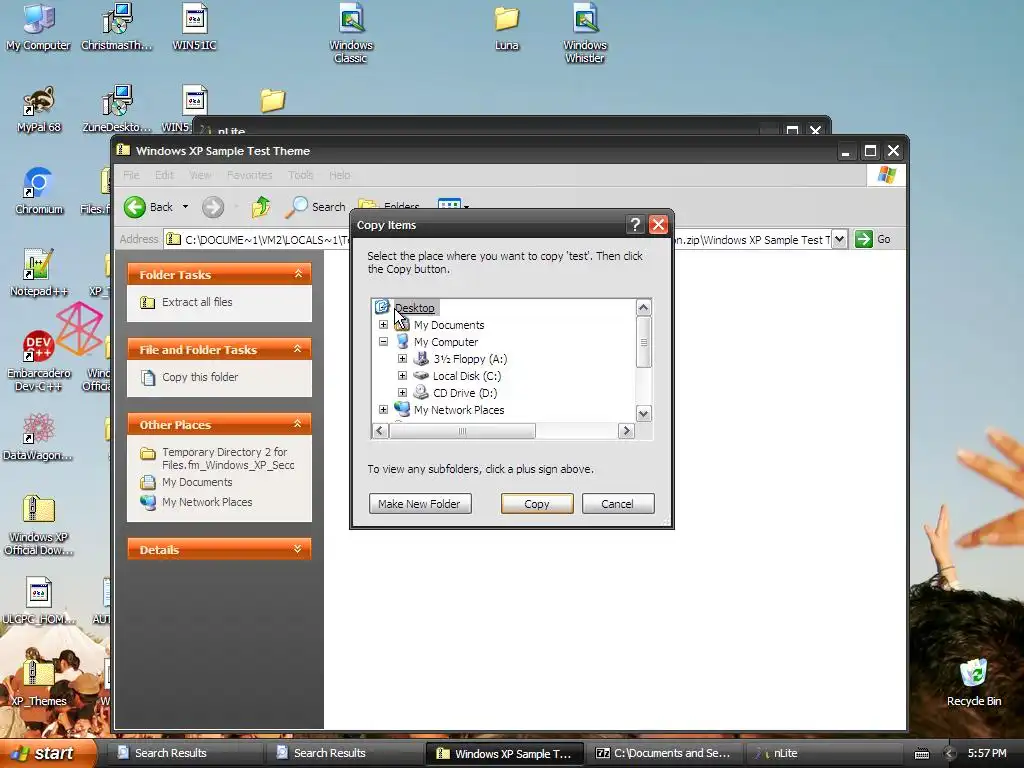Open the File menu
The height and width of the screenshot is (768, 1024).
(x=131, y=175)
